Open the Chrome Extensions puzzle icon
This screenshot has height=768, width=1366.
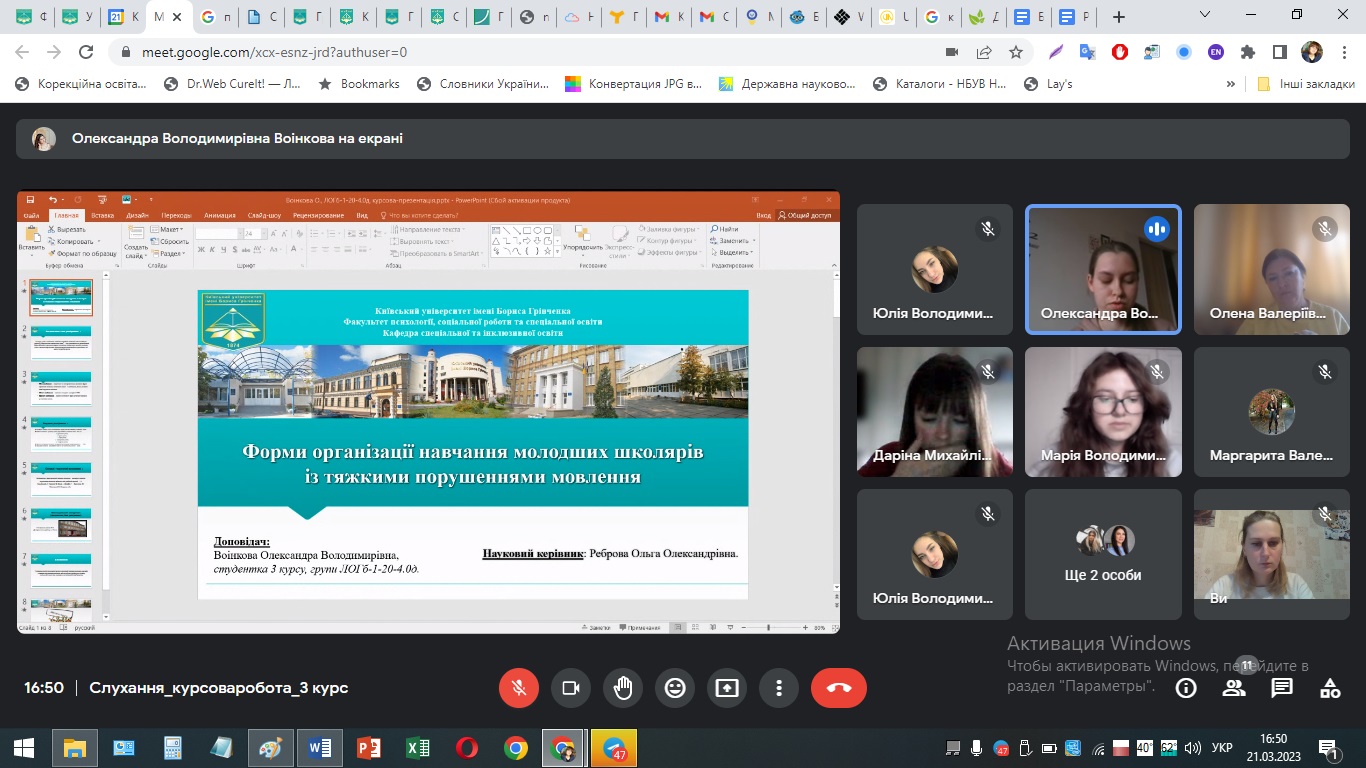(x=1247, y=52)
